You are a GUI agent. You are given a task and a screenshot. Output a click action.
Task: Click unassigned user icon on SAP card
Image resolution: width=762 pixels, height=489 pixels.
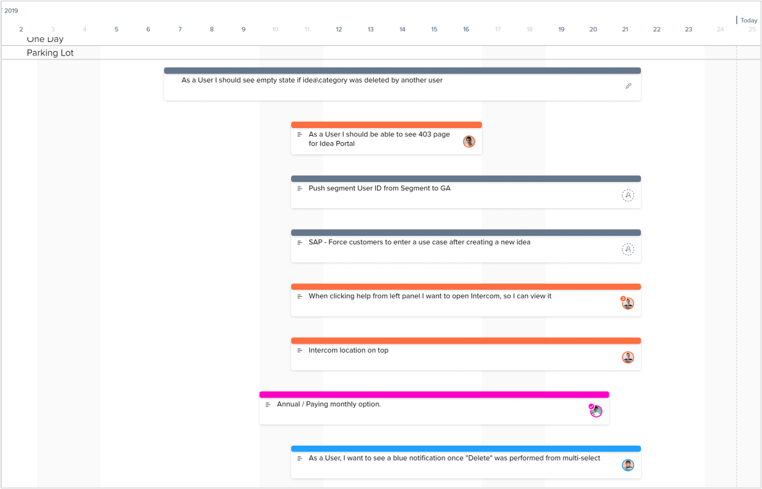click(628, 250)
